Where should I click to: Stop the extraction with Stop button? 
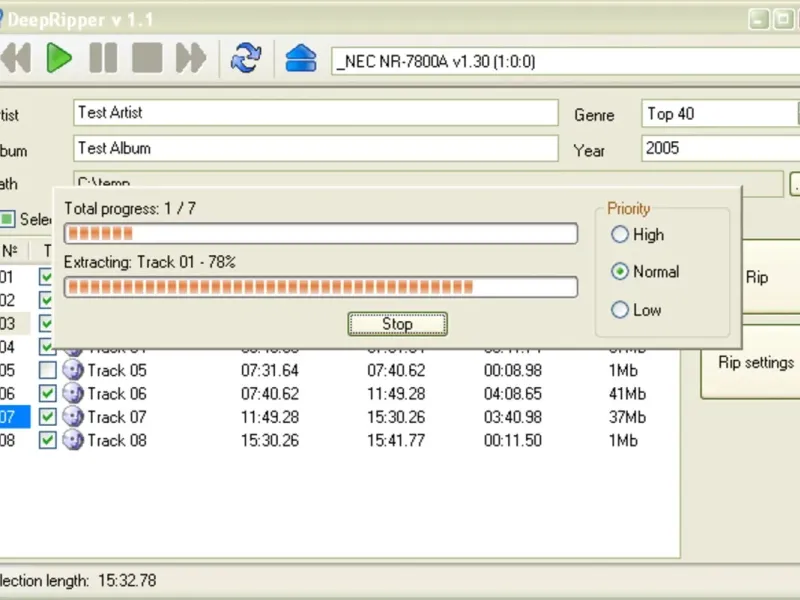coord(397,324)
